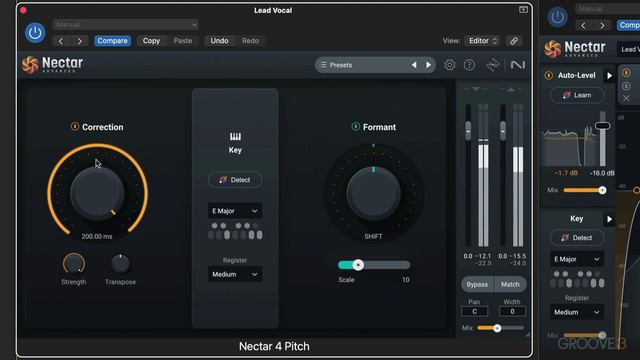Image resolution: width=640 pixels, height=360 pixels.
Task: Click the Compare button
Action: [x=112, y=41]
